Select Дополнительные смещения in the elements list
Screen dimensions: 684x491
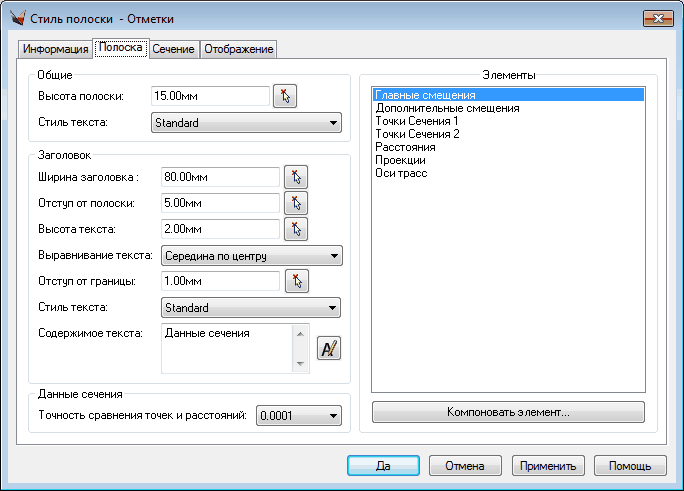(x=446, y=108)
